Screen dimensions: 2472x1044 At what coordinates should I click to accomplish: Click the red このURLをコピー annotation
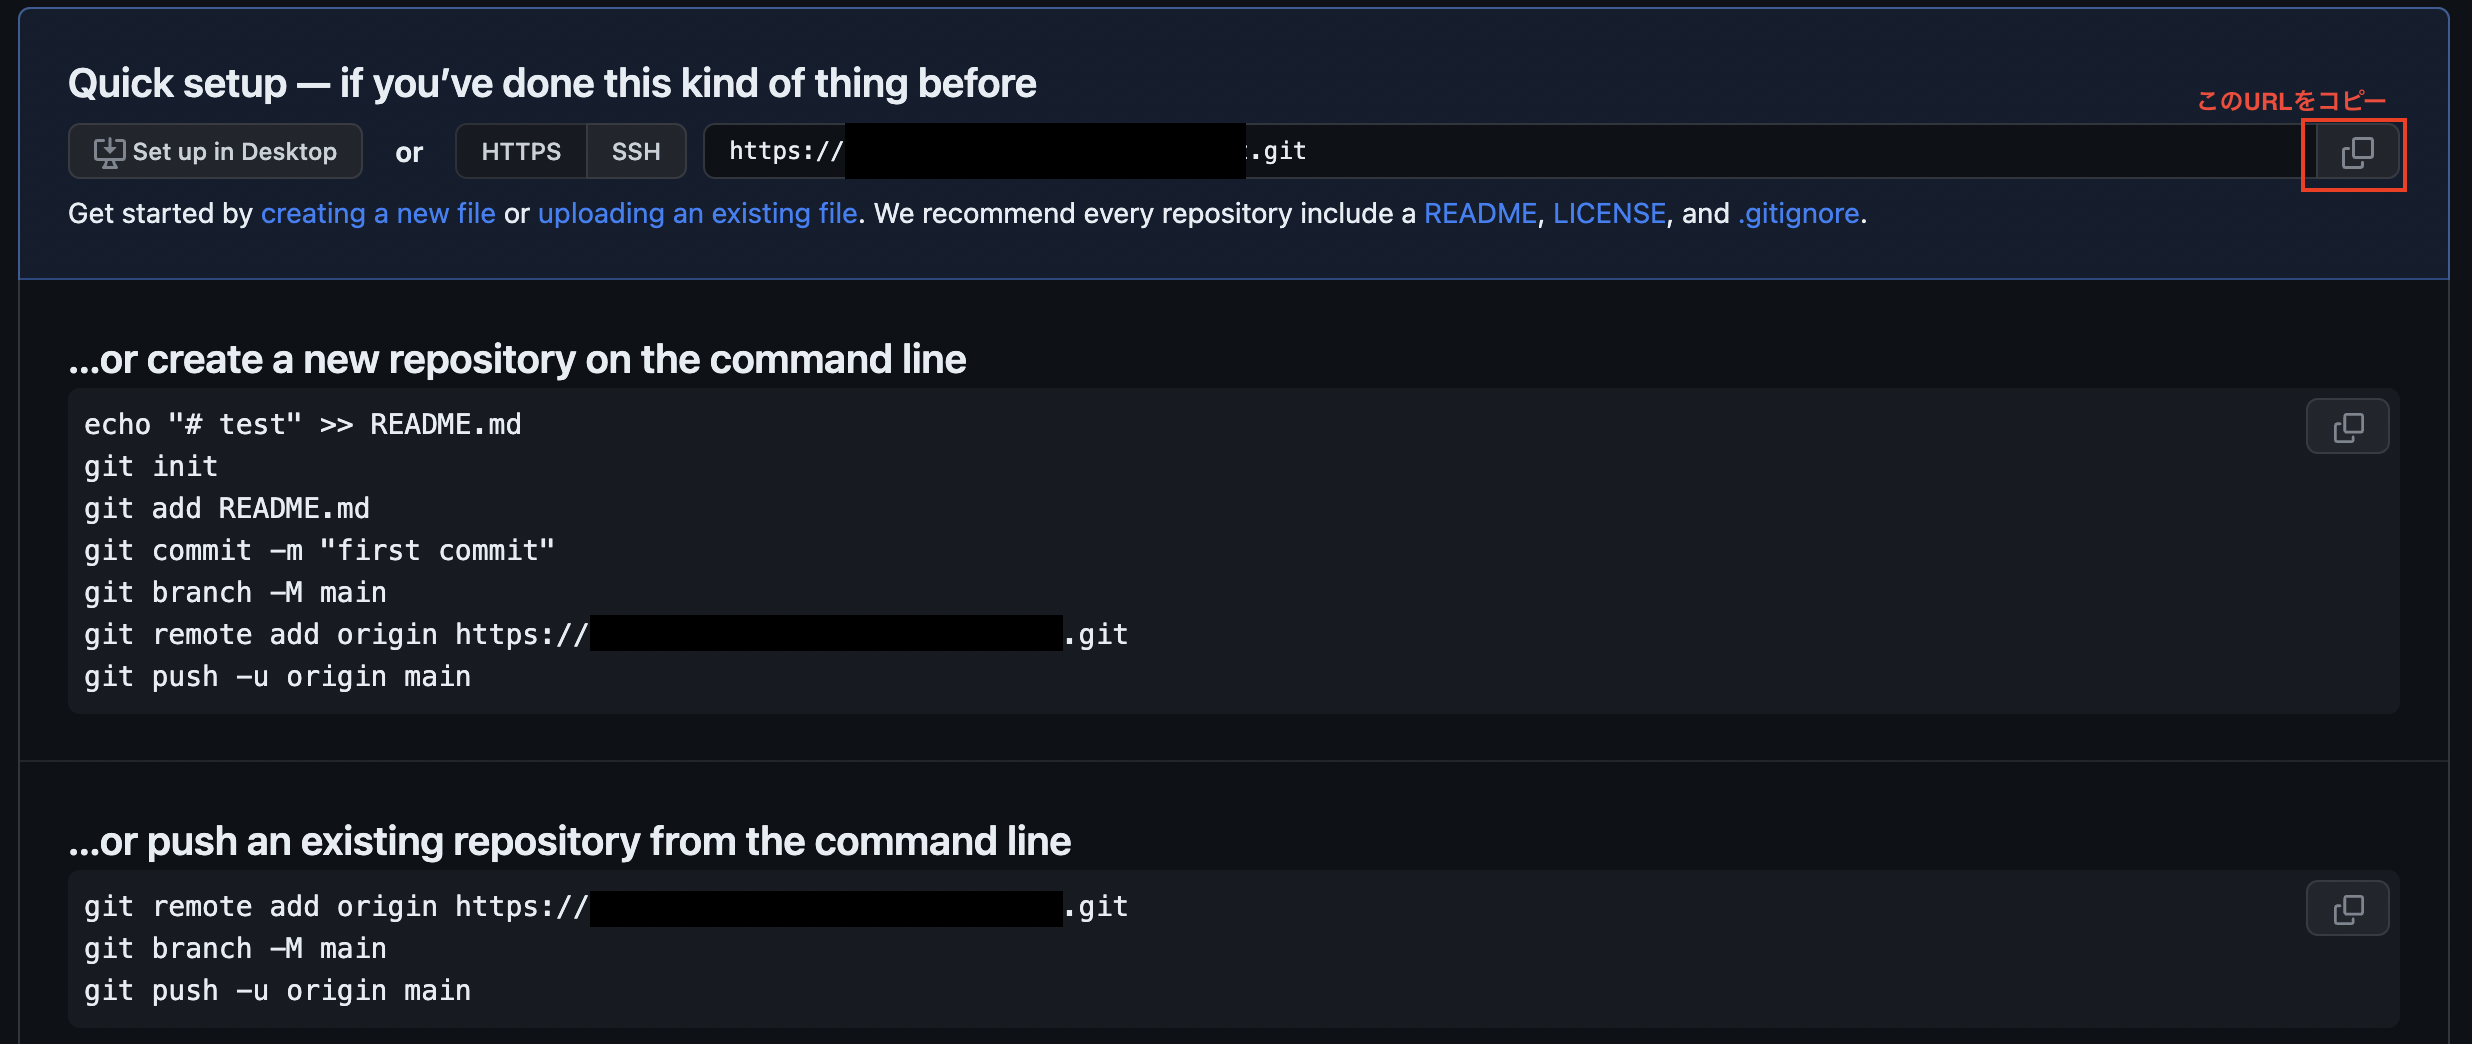coord(2291,101)
